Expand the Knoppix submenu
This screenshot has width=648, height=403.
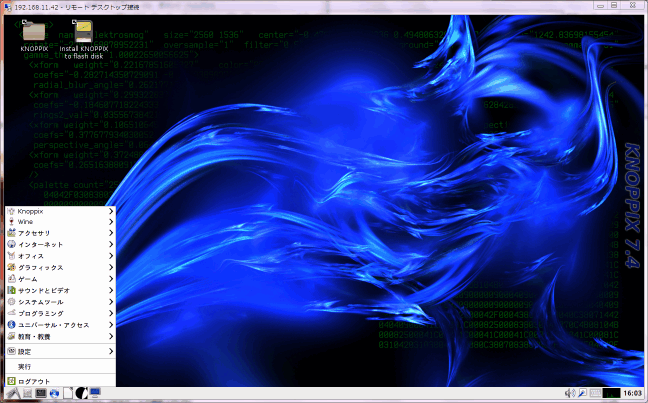[60, 211]
